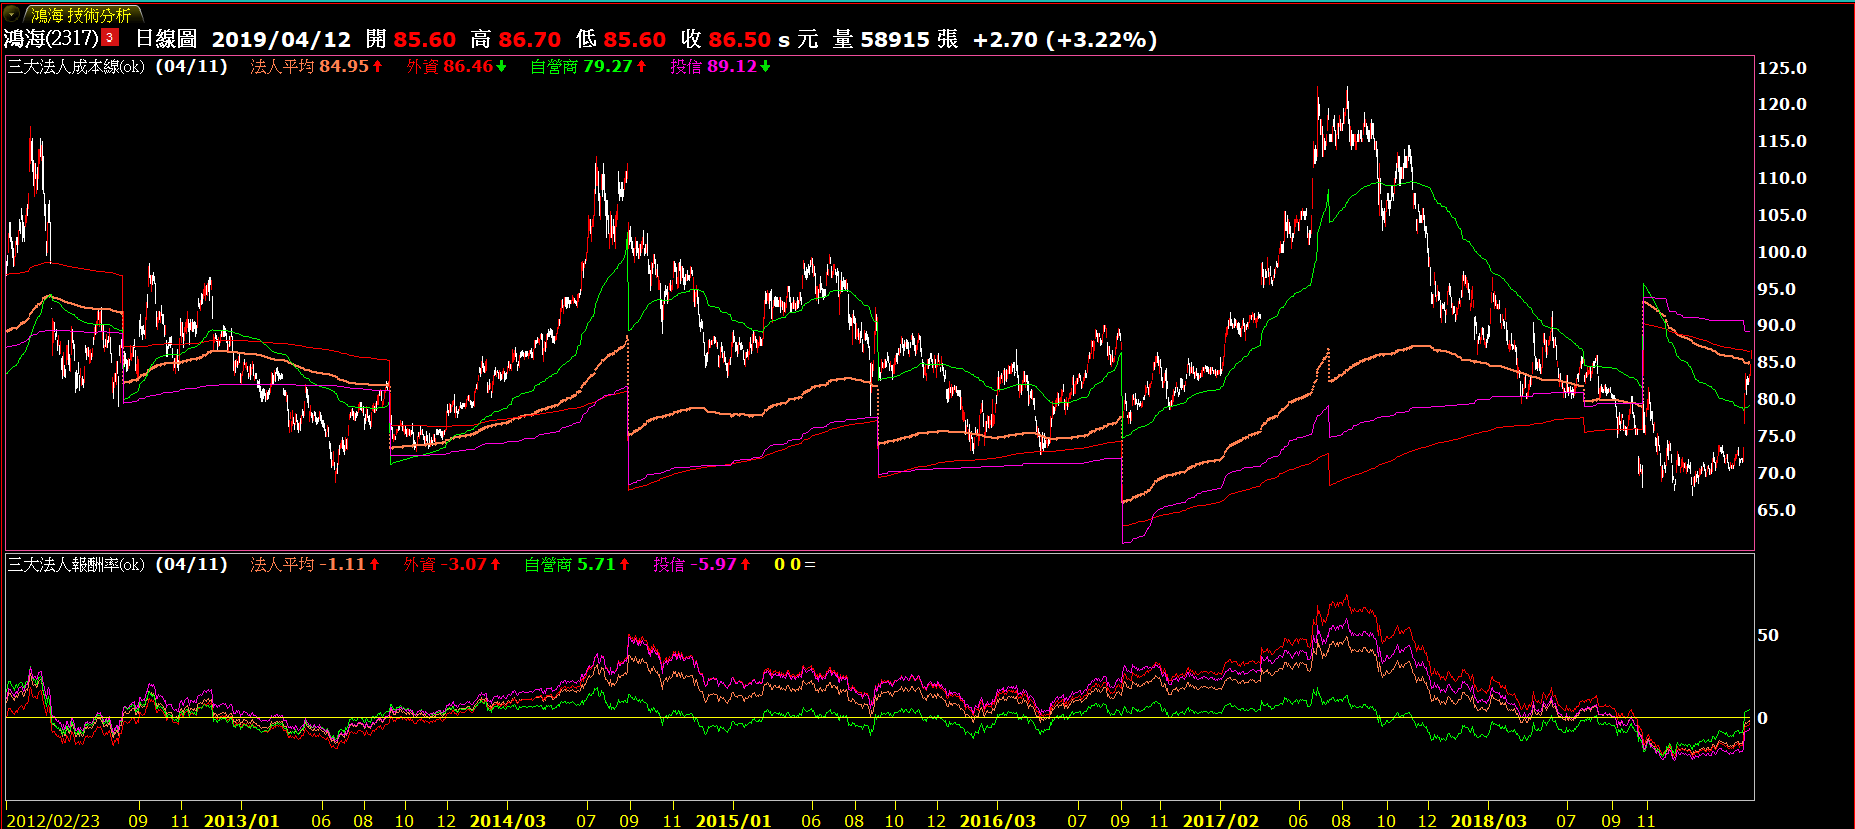Image resolution: width=1855 pixels, height=829 pixels.
Task: Click the 日線圖 chart period label
Action: (x=166, y=39)
